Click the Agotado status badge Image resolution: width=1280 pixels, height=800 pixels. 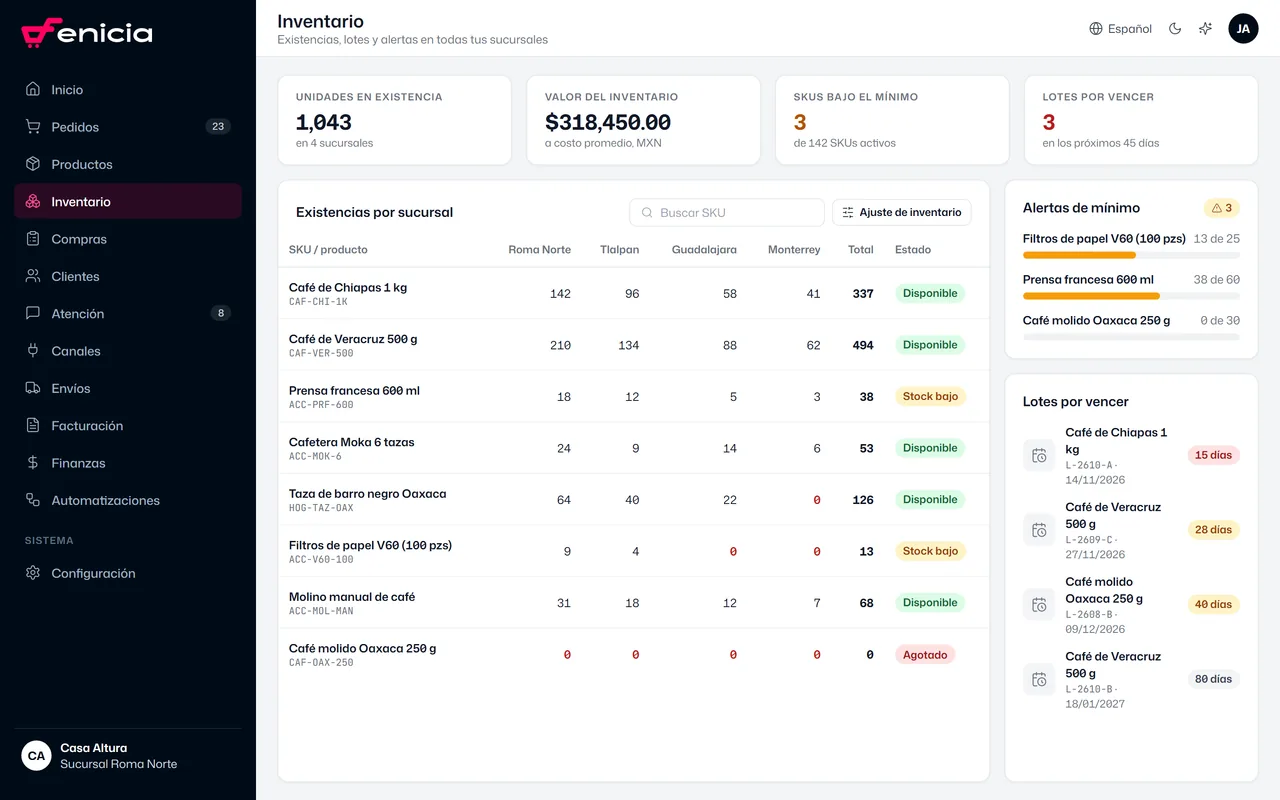925,655
